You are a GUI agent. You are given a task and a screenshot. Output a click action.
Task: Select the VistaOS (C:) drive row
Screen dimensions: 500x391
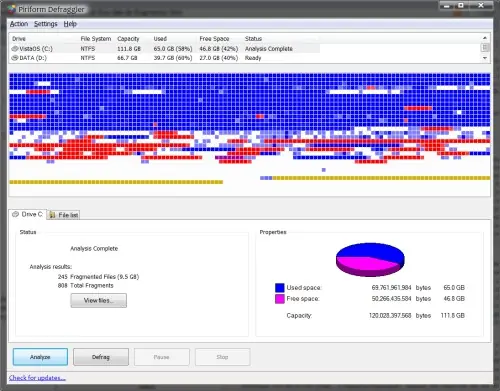coord(165,49)
